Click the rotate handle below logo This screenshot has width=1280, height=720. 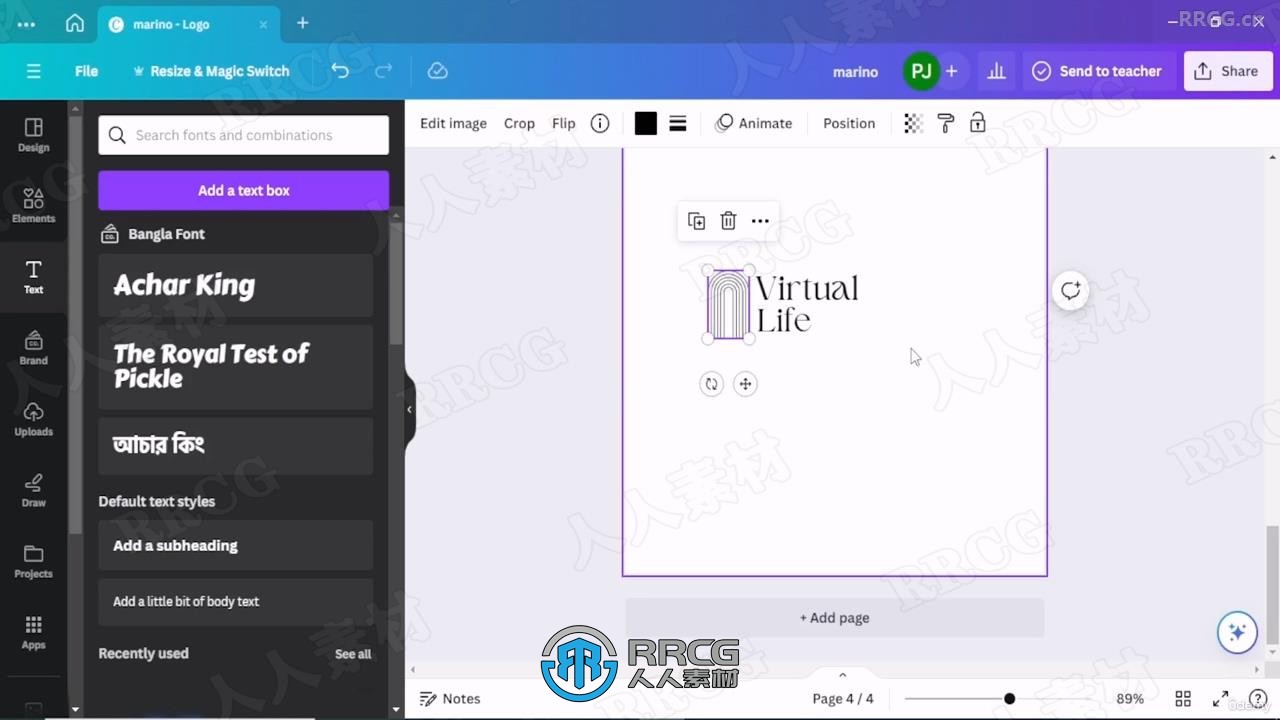(x=711, y=384)
